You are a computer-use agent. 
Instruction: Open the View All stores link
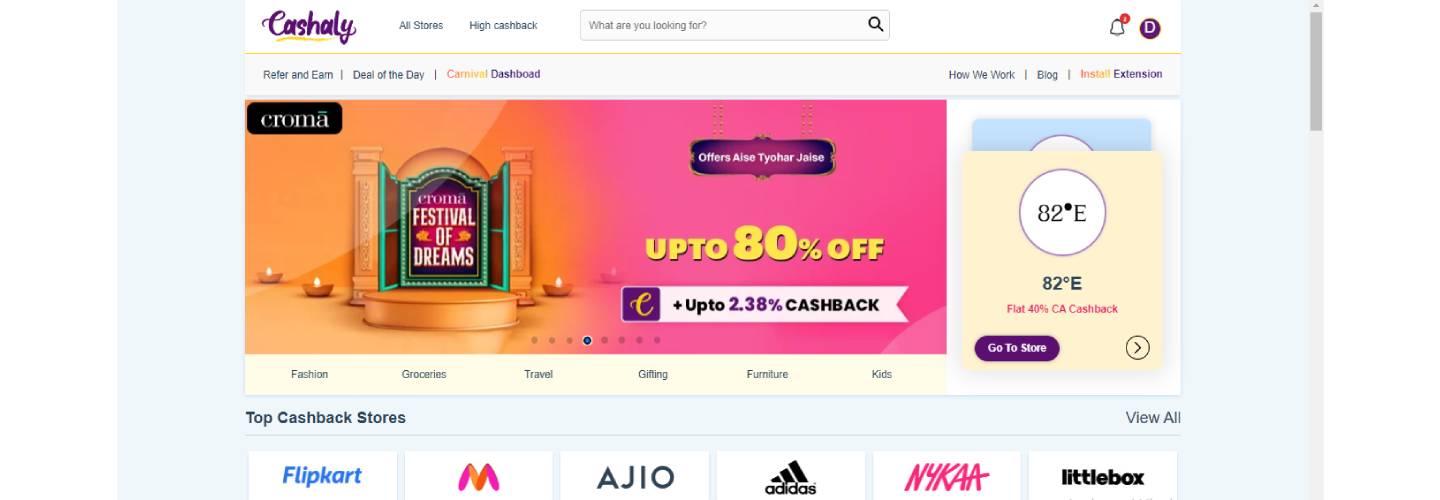(x=1153, y=417)
